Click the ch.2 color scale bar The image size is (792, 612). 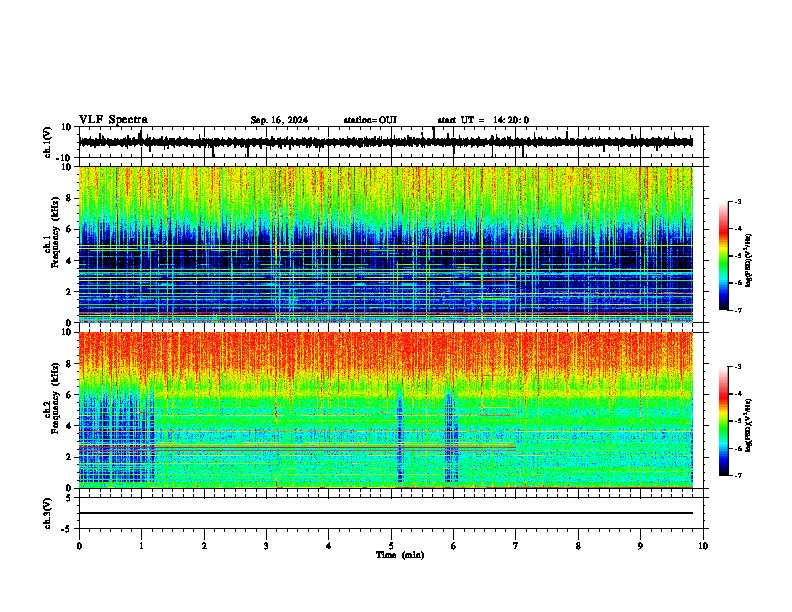point(724,421)
